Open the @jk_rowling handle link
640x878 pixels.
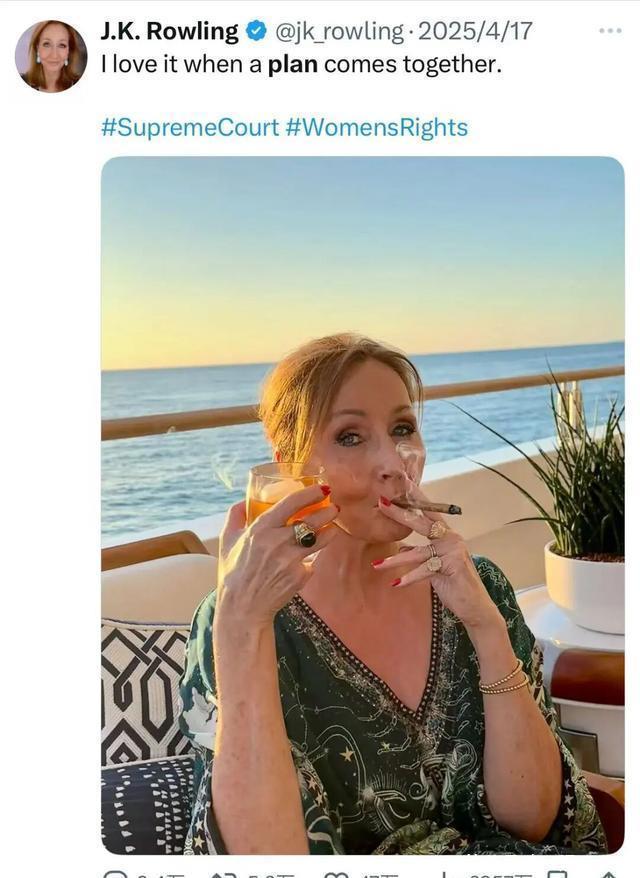coord(341,32)
